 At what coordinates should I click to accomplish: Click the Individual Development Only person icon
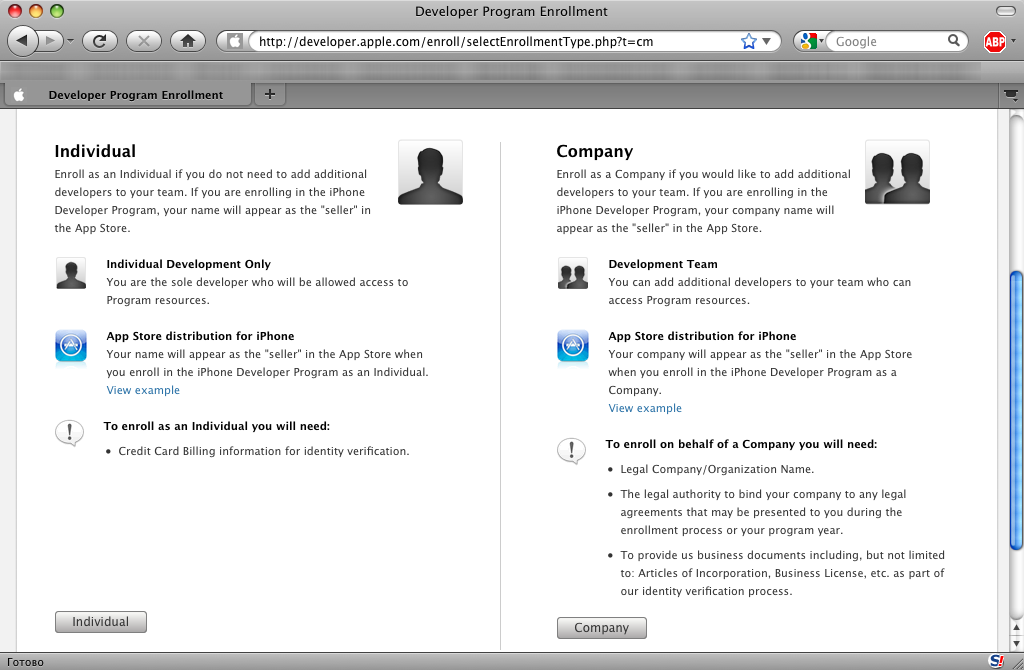pyautogui.click(x=71, y=273)
